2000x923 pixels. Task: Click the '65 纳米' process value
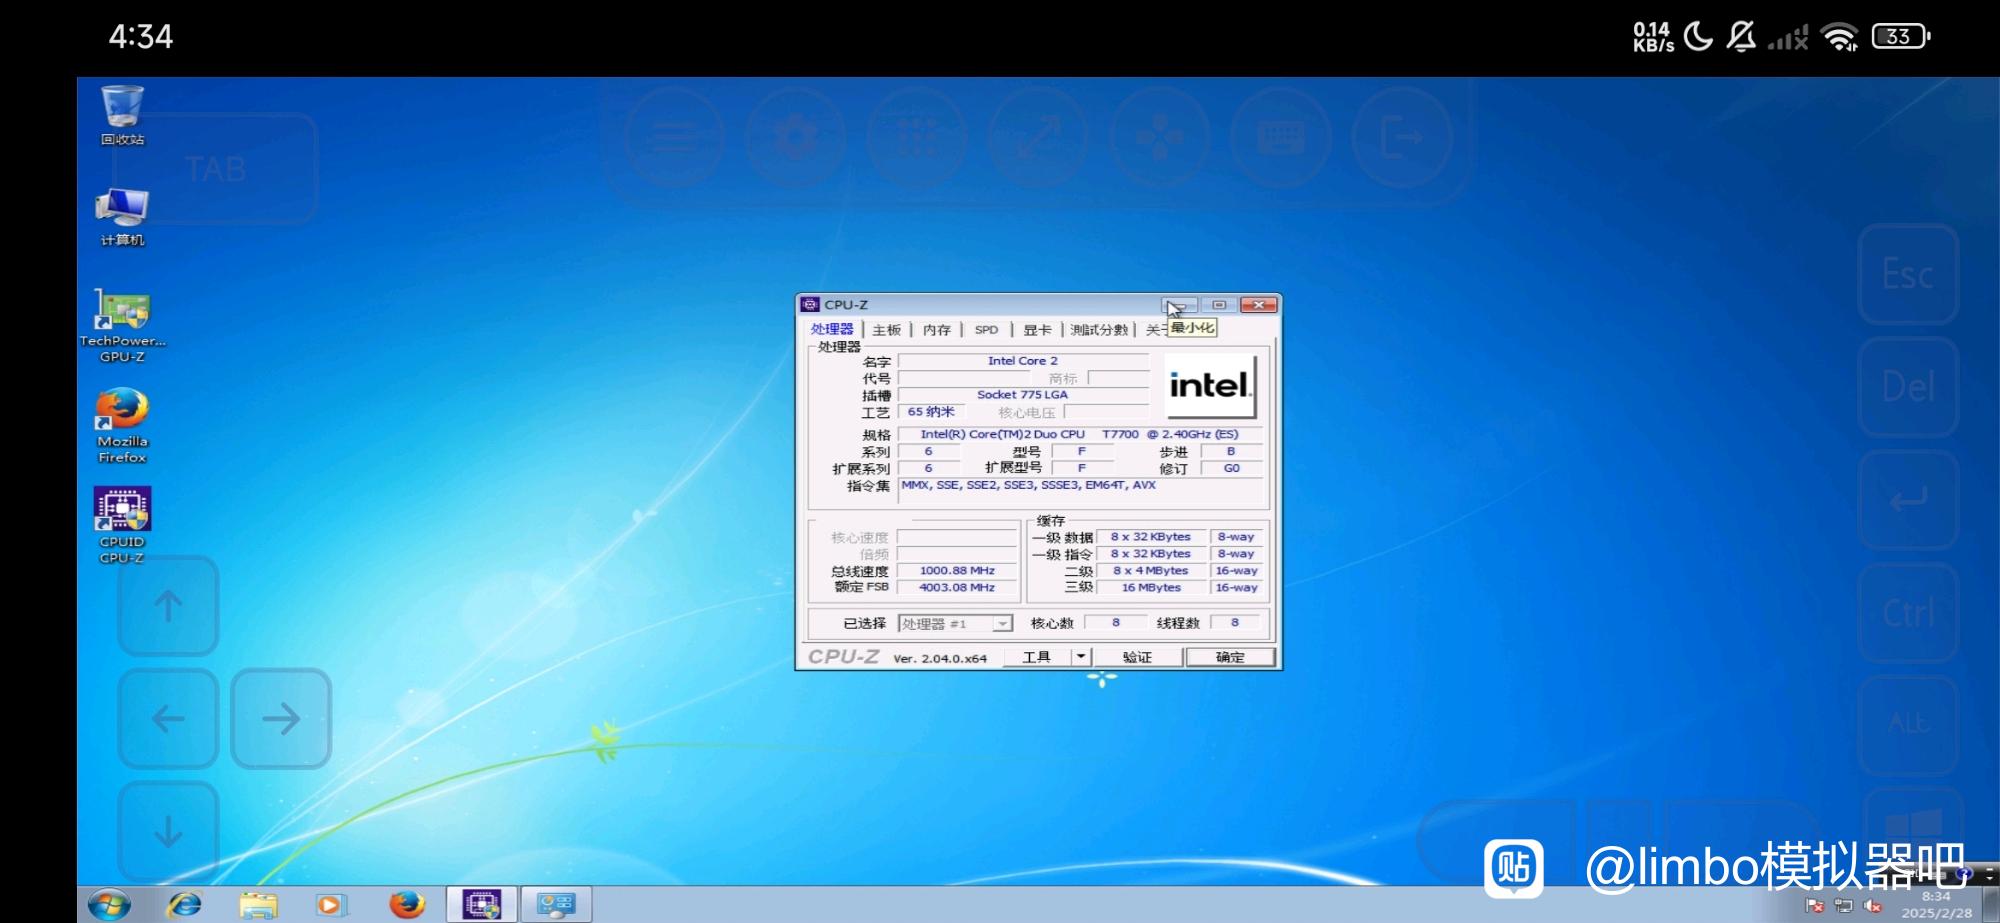931,412
